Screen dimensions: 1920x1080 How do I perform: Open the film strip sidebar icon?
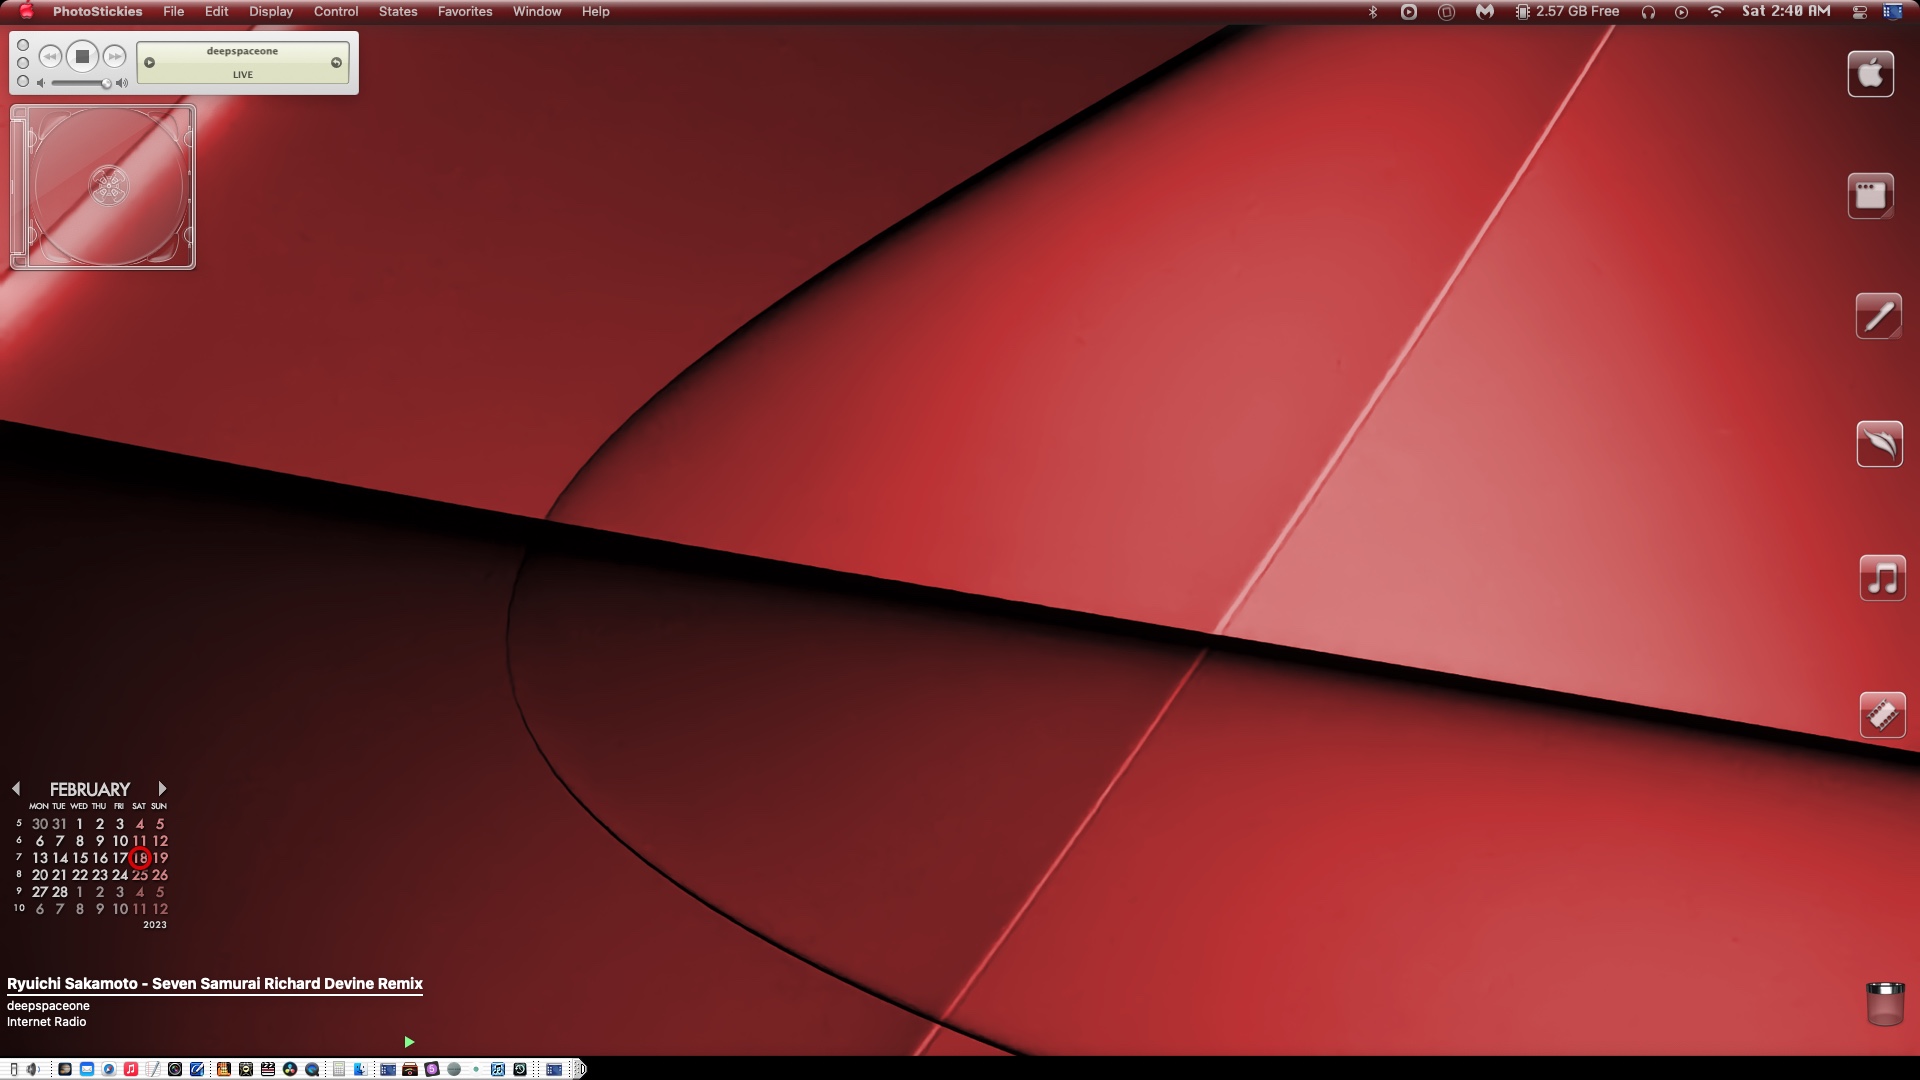(1882, 715)
